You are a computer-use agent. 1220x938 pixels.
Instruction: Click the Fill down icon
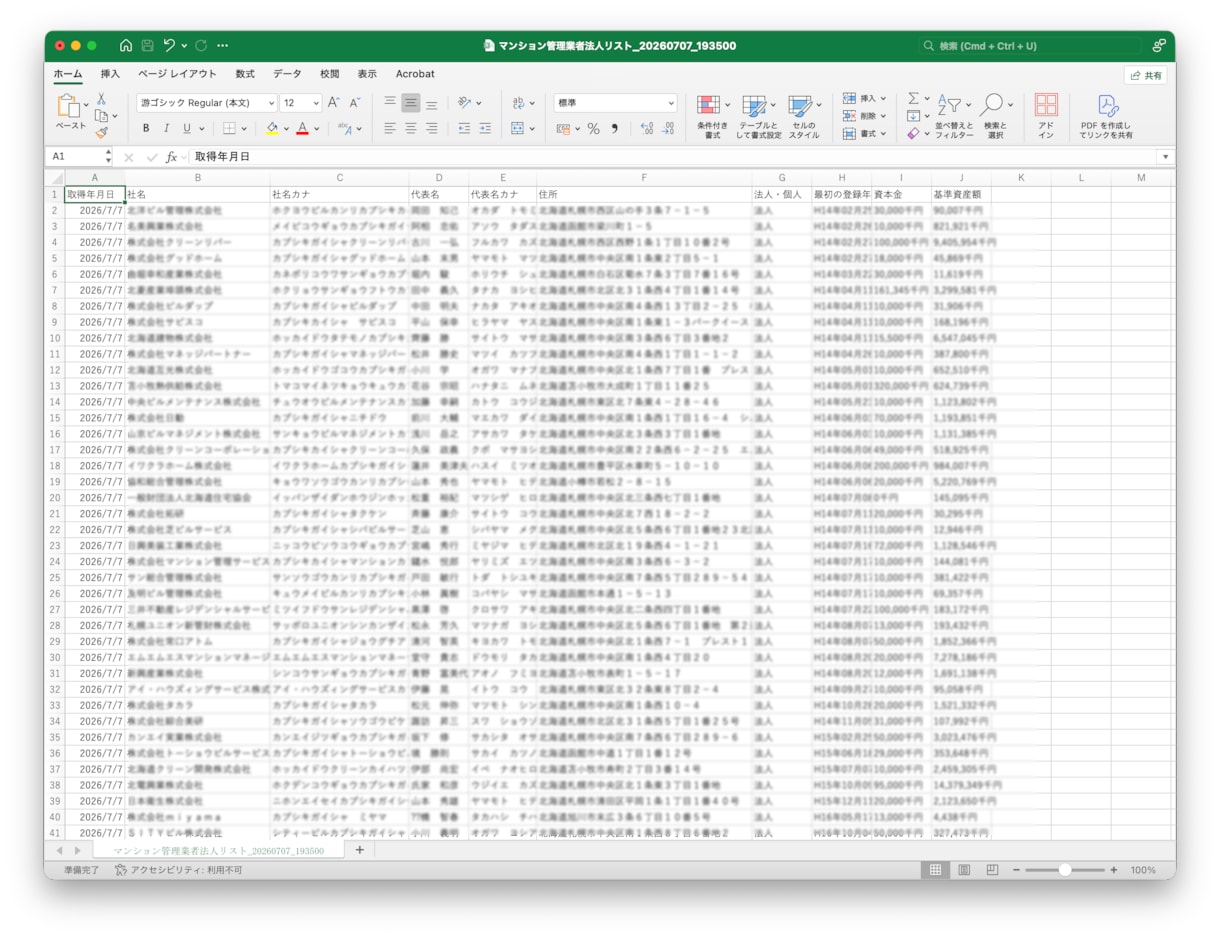(x=913, y=116)
